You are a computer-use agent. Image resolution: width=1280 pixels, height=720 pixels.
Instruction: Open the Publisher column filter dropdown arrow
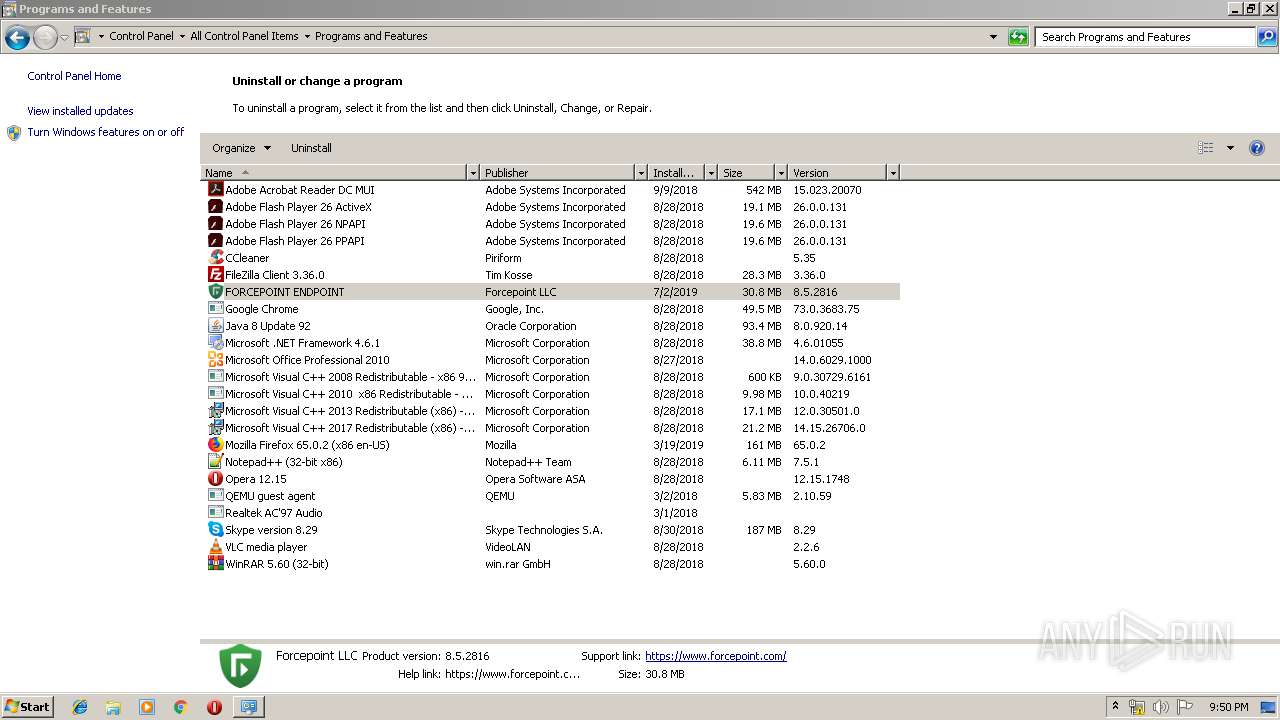tap(641, 173)
